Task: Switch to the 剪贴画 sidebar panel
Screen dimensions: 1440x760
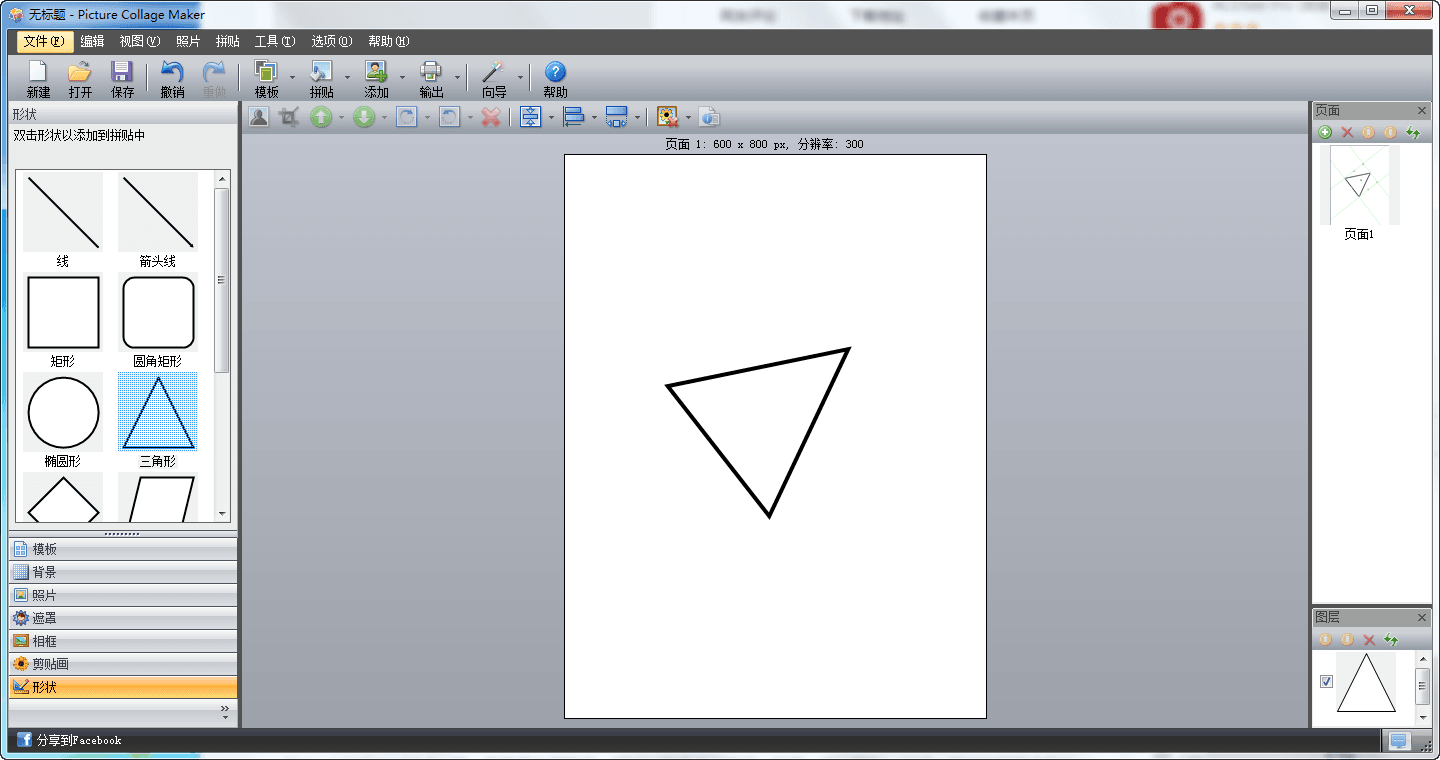Action: click(123, 664)
